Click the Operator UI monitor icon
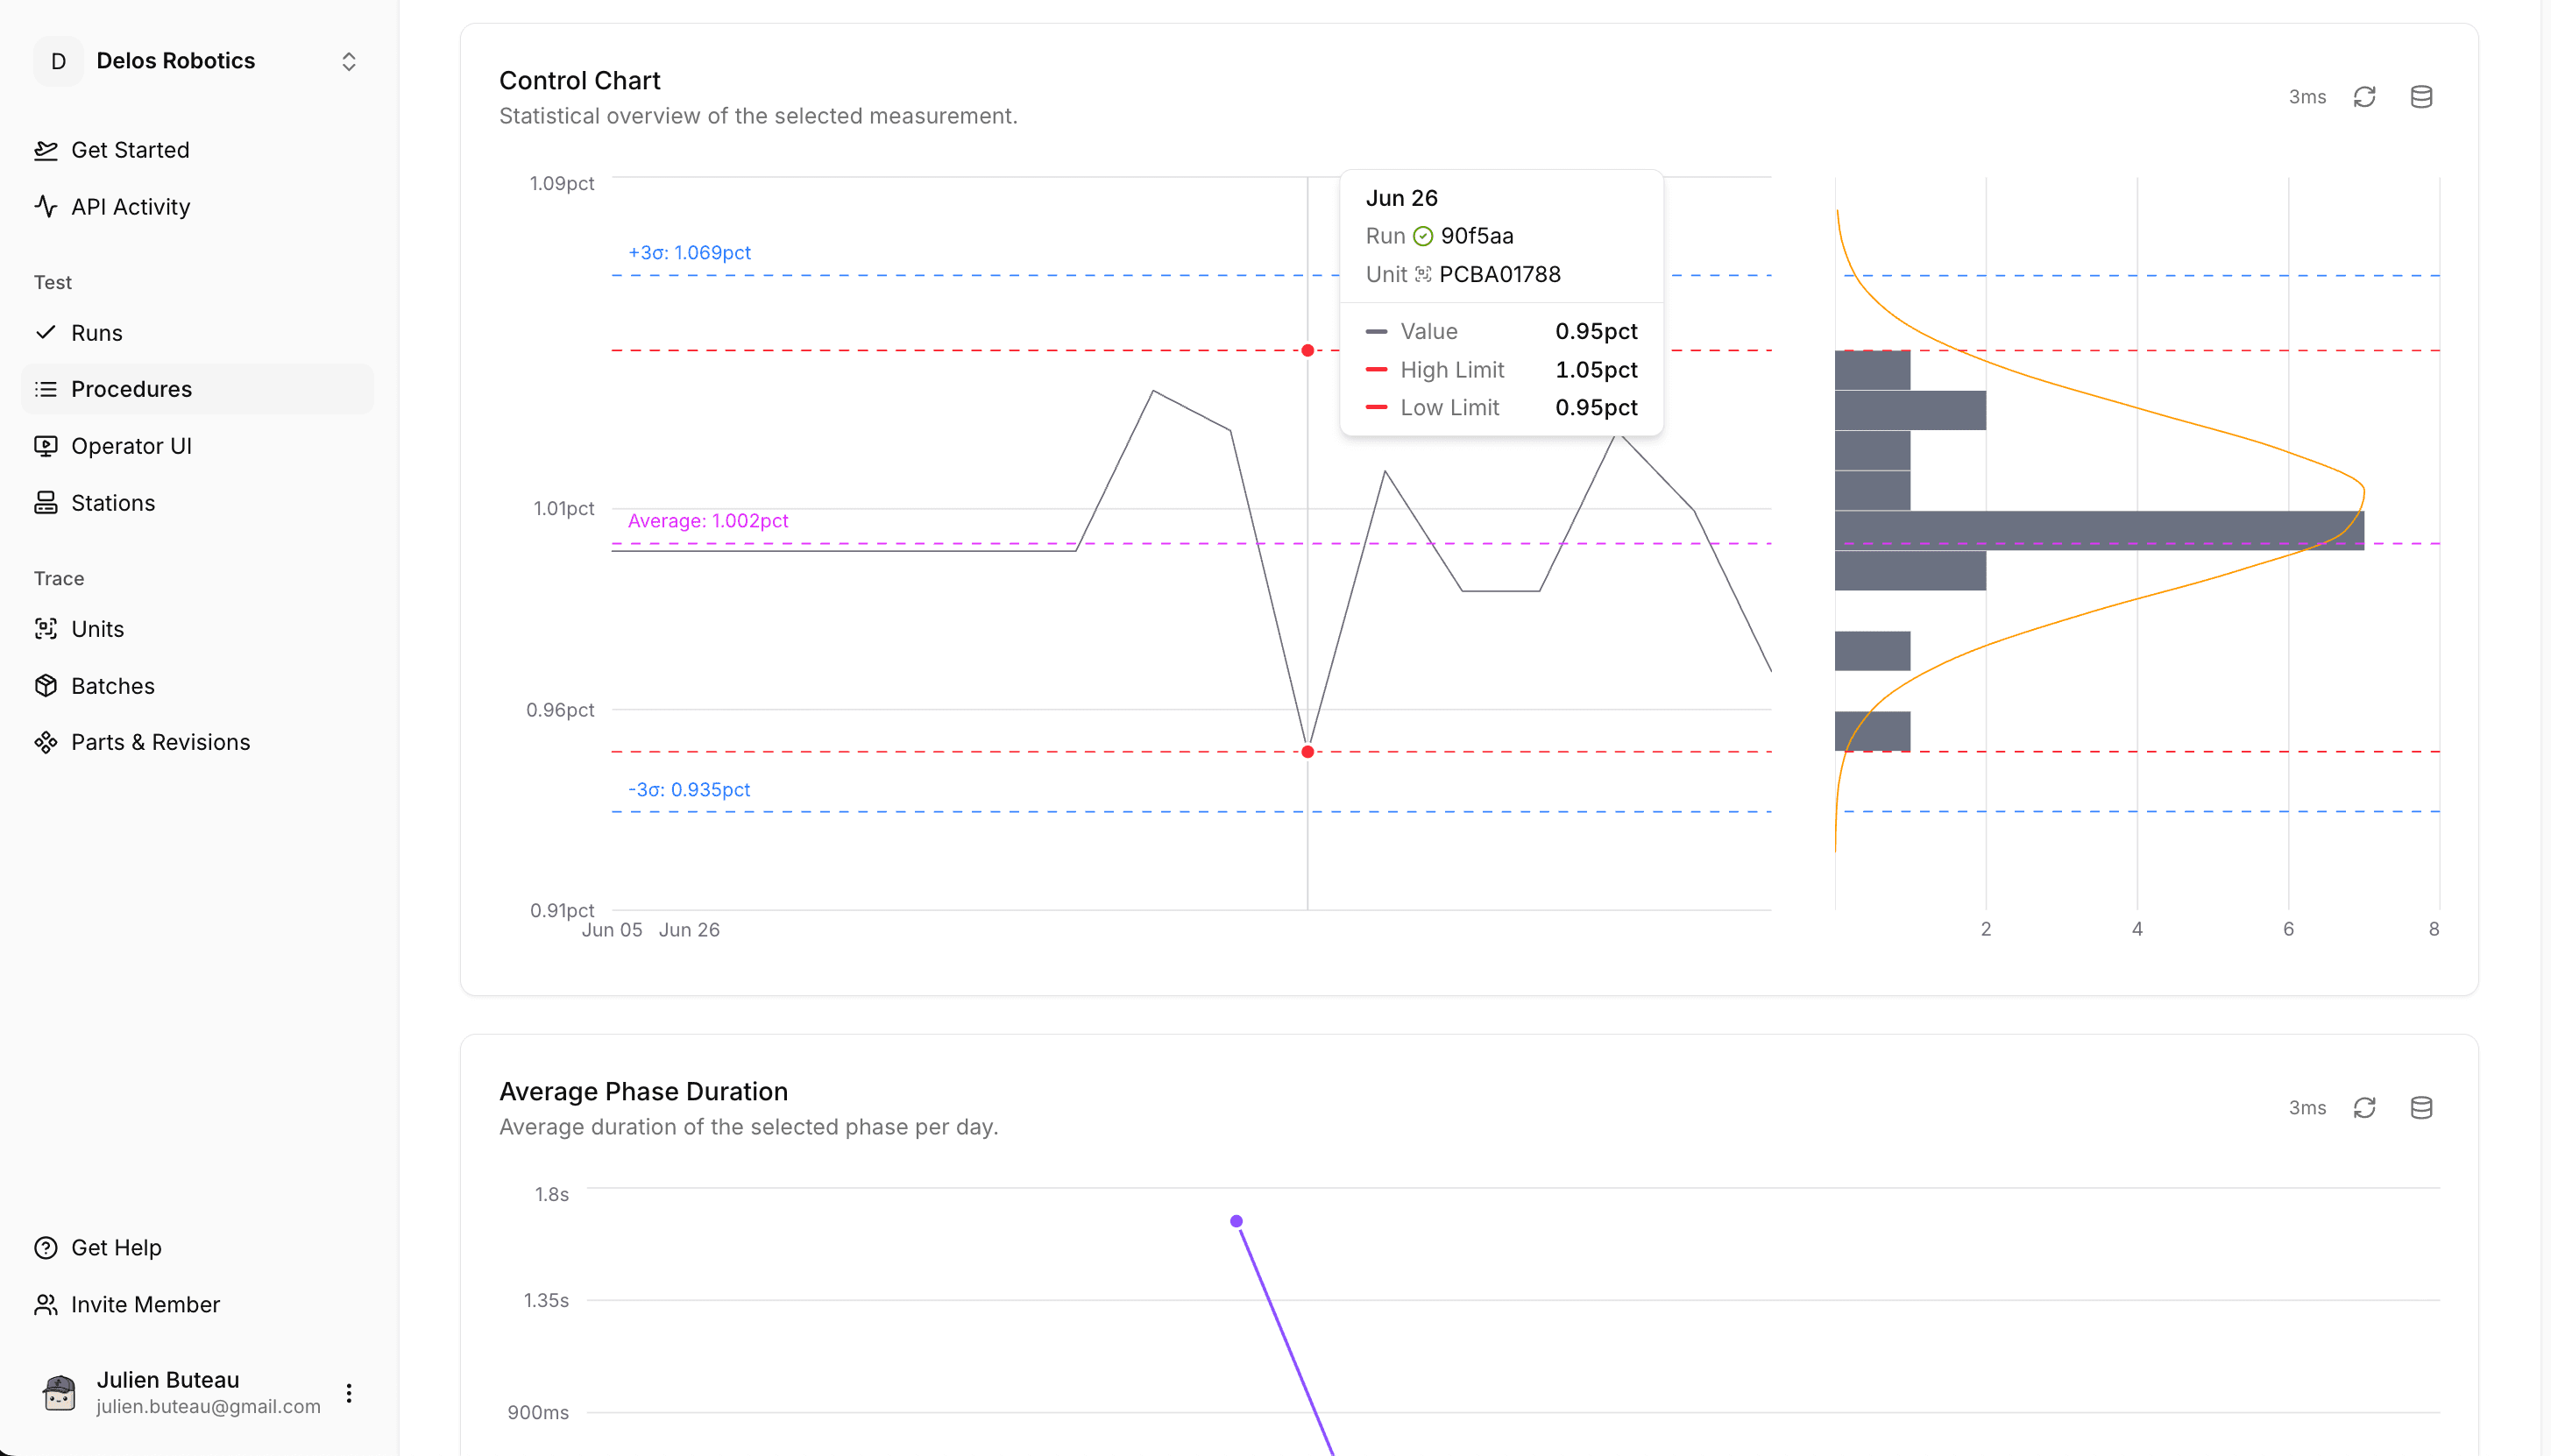 coord(46,446)
